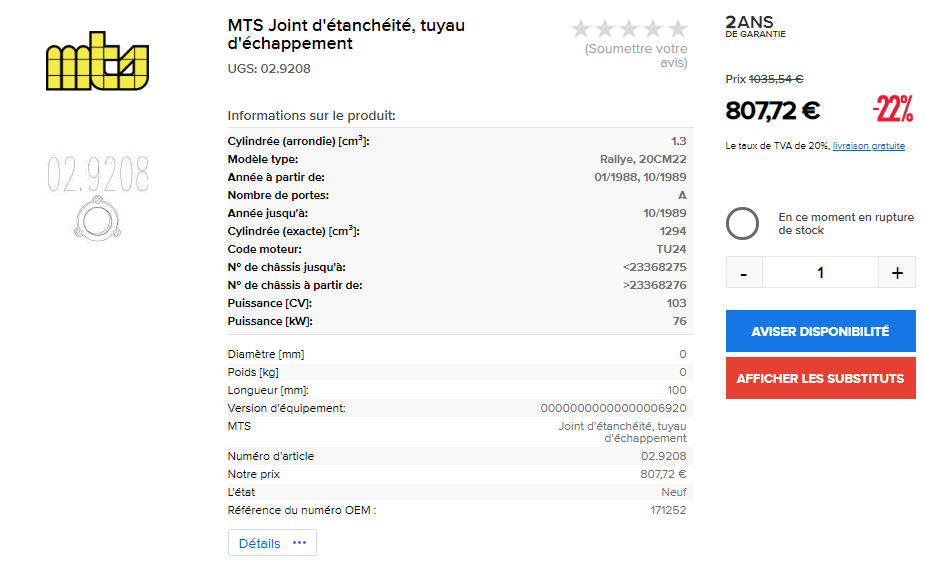
Task: Click the three dots beside Détails
Action: pyautogui.click(x=299, y=543)
